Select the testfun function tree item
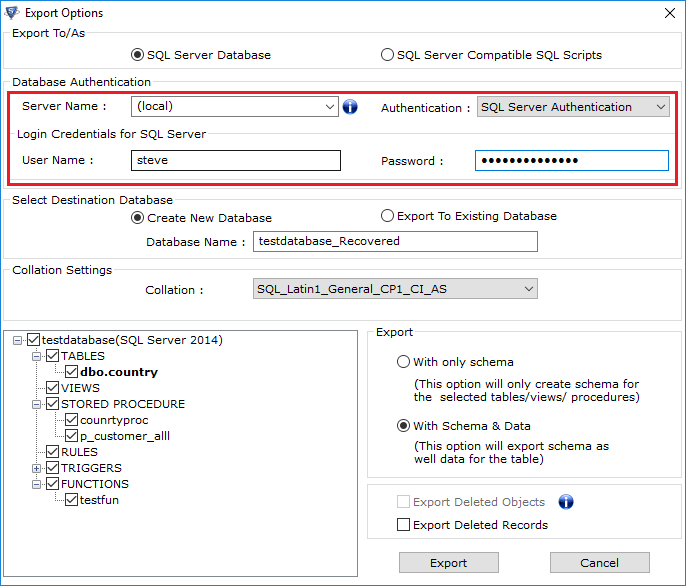Image resolution: width=686 pixels, height=586 pixels. pos(99,500)
